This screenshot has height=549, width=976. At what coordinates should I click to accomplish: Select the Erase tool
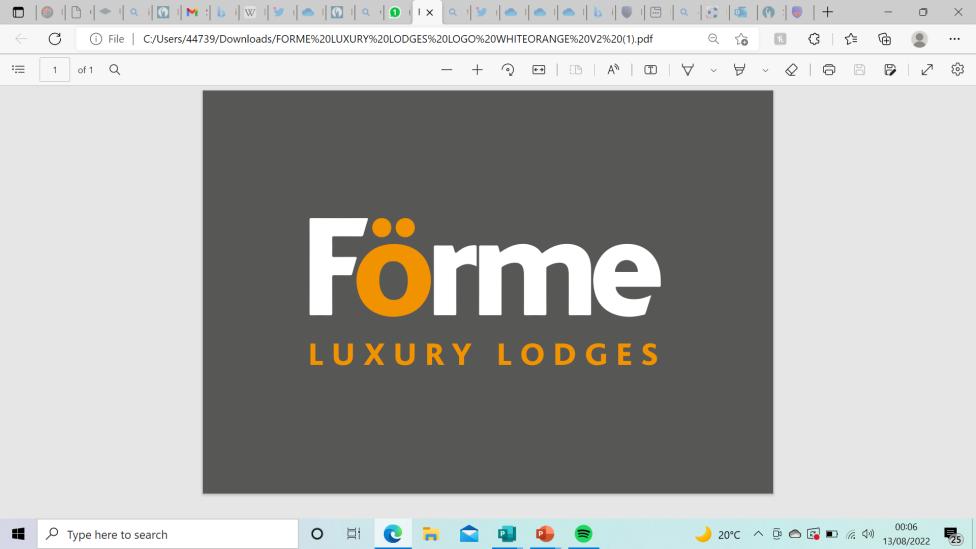click(791, 70)
